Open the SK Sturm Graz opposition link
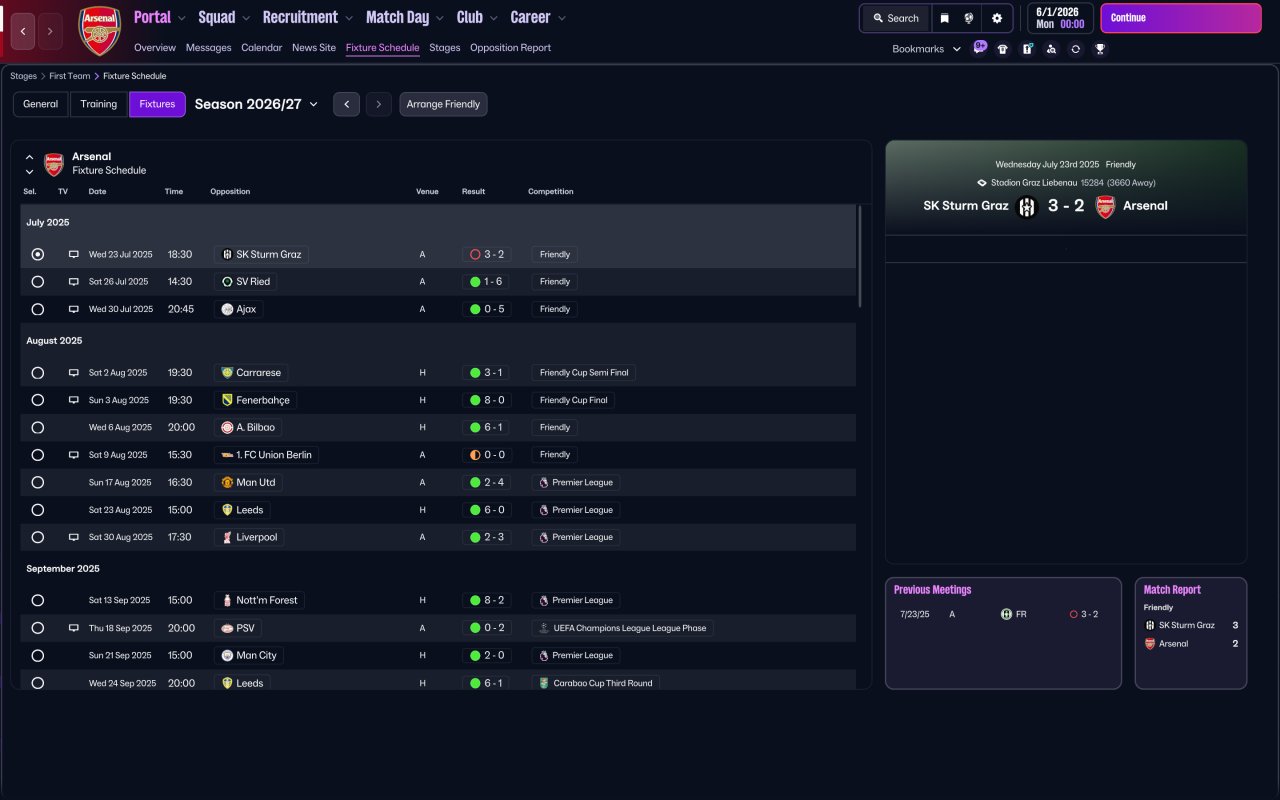This screenshot has width=1280, height=800. point(261,255)
